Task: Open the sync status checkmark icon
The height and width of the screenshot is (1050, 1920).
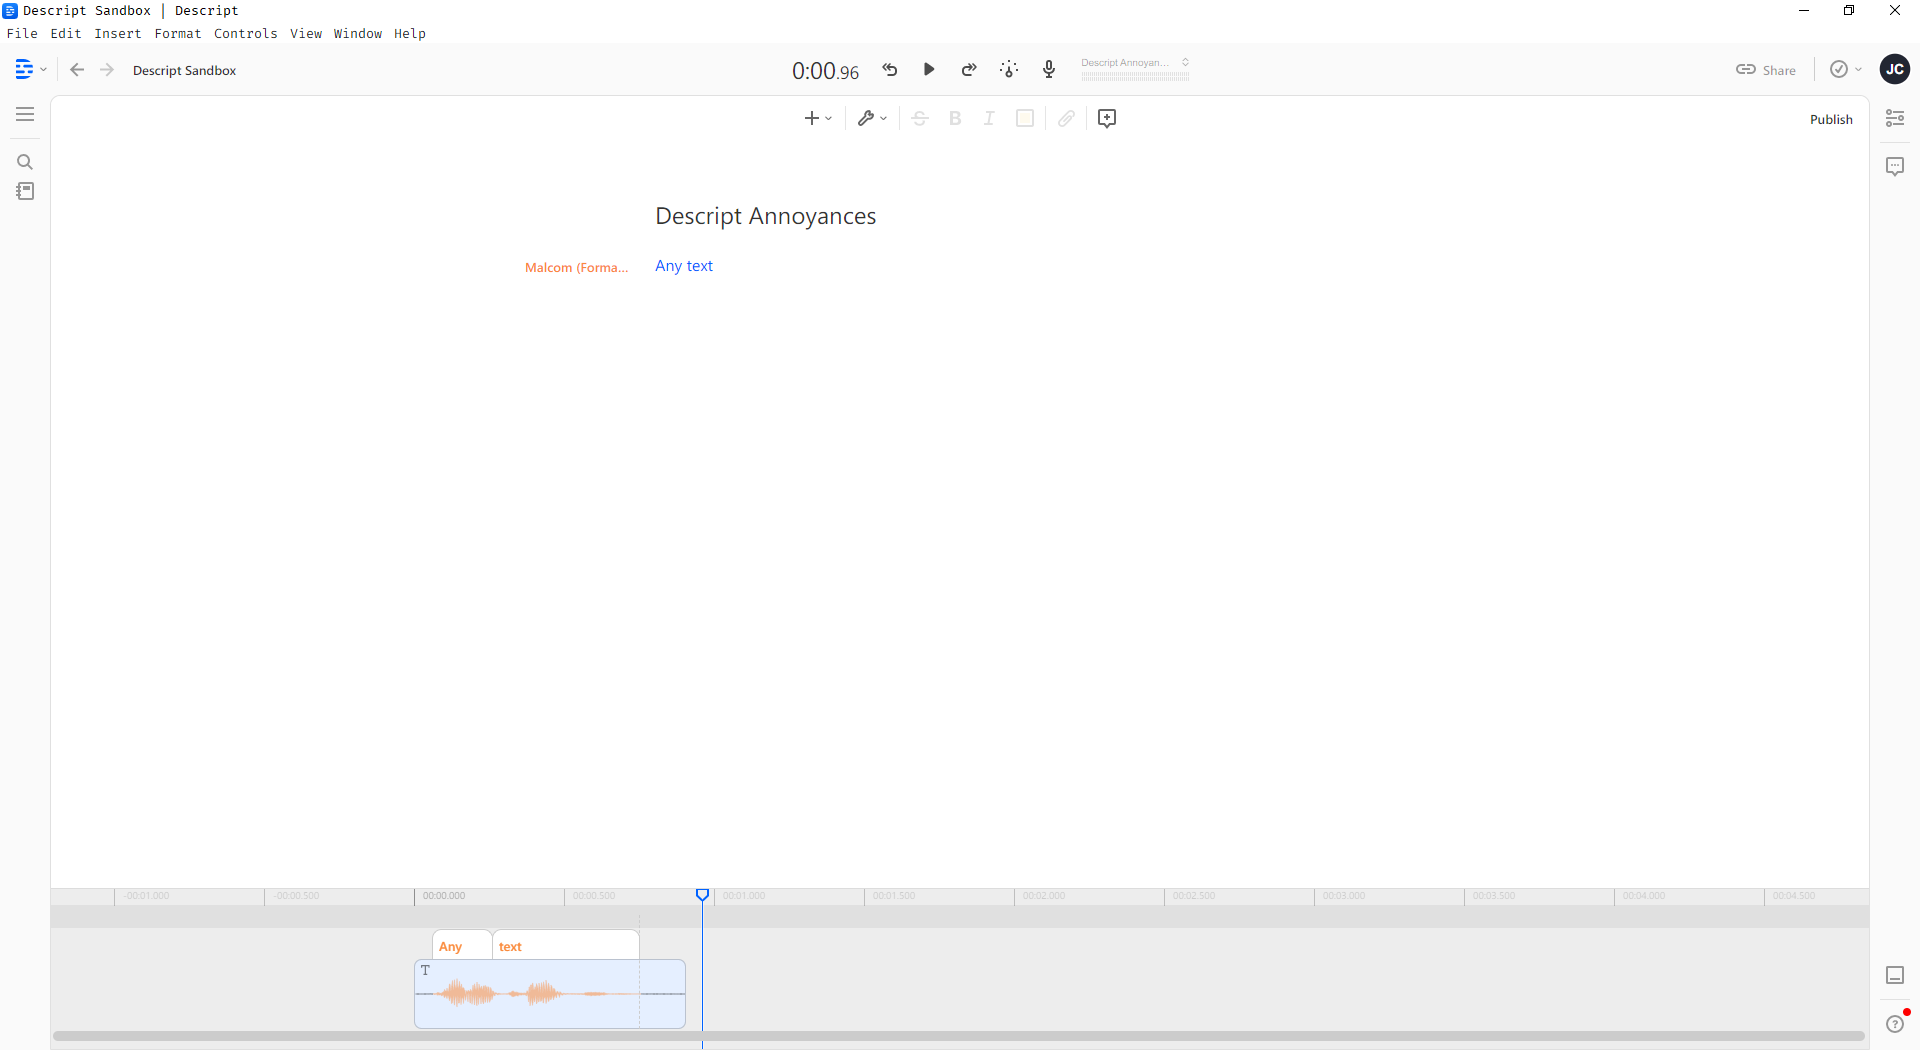Action: coord(1838,69)
